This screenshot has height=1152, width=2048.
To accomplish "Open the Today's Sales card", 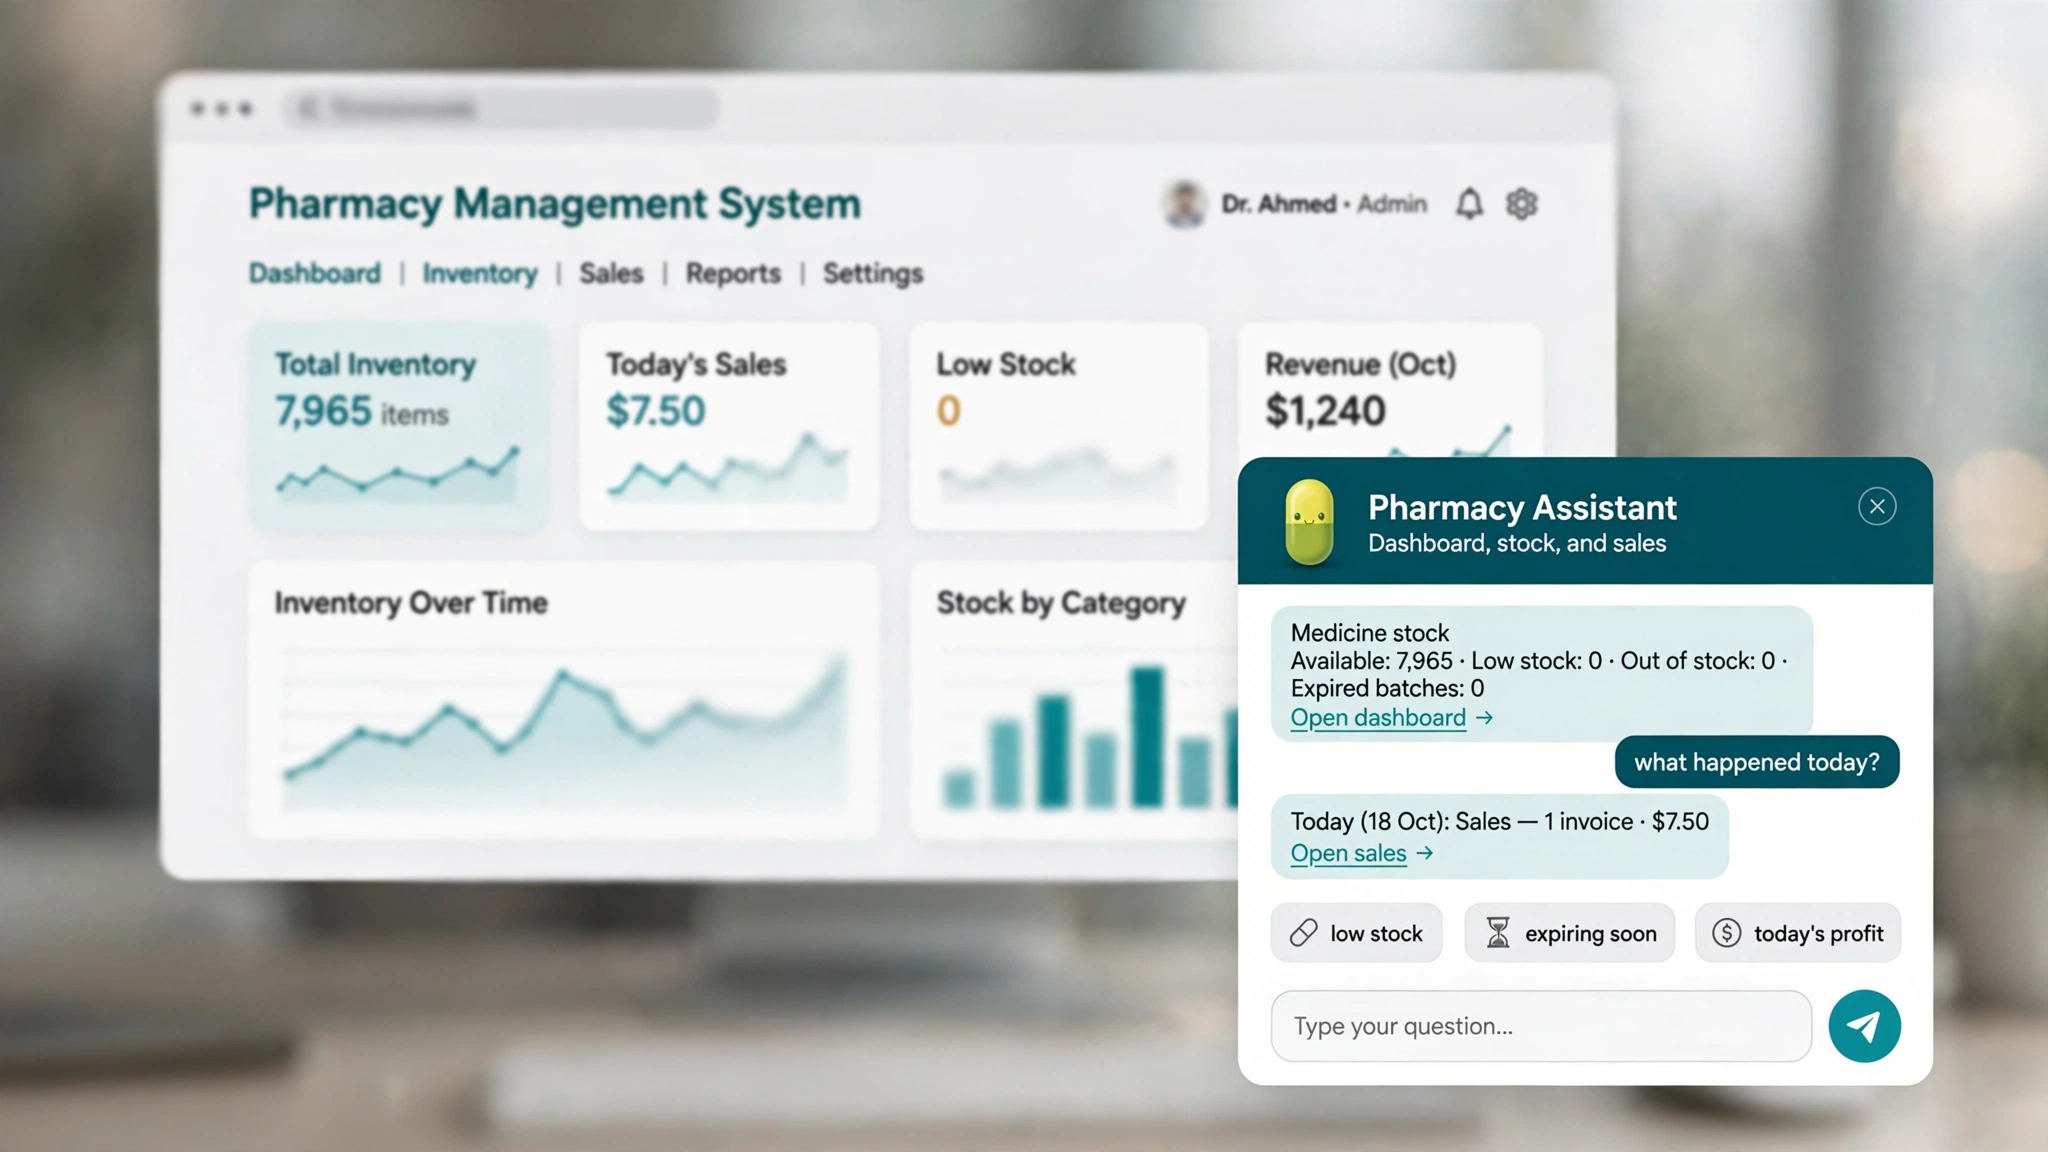I will pos(729,426).
